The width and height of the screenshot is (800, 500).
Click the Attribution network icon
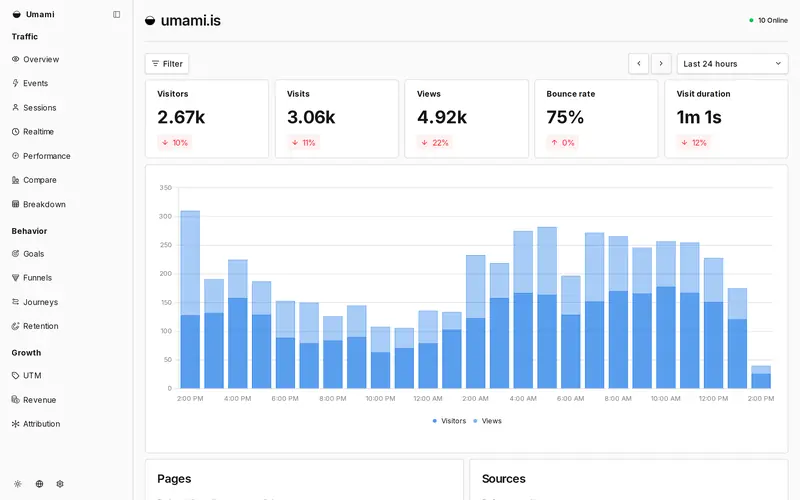(15, 424)
